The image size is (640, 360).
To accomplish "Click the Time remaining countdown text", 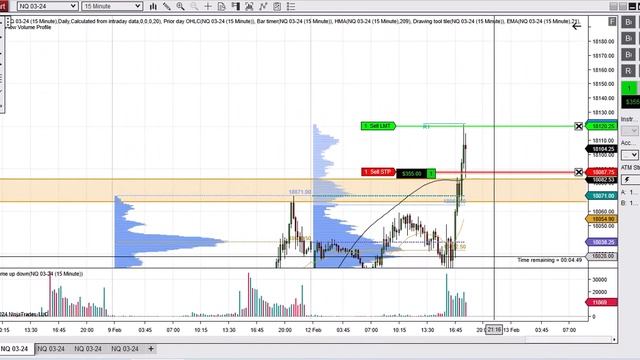I will pyautogui.click(x=549, y=260).
